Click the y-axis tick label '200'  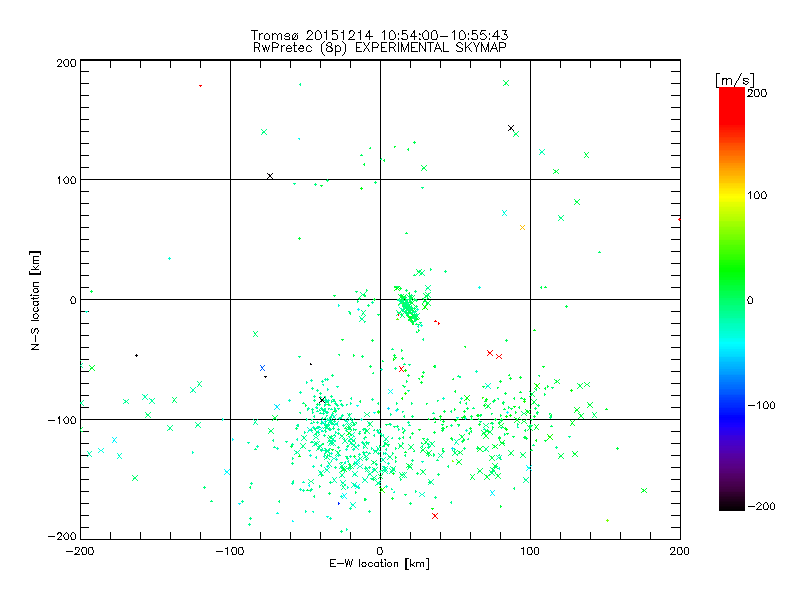point(66,64)
